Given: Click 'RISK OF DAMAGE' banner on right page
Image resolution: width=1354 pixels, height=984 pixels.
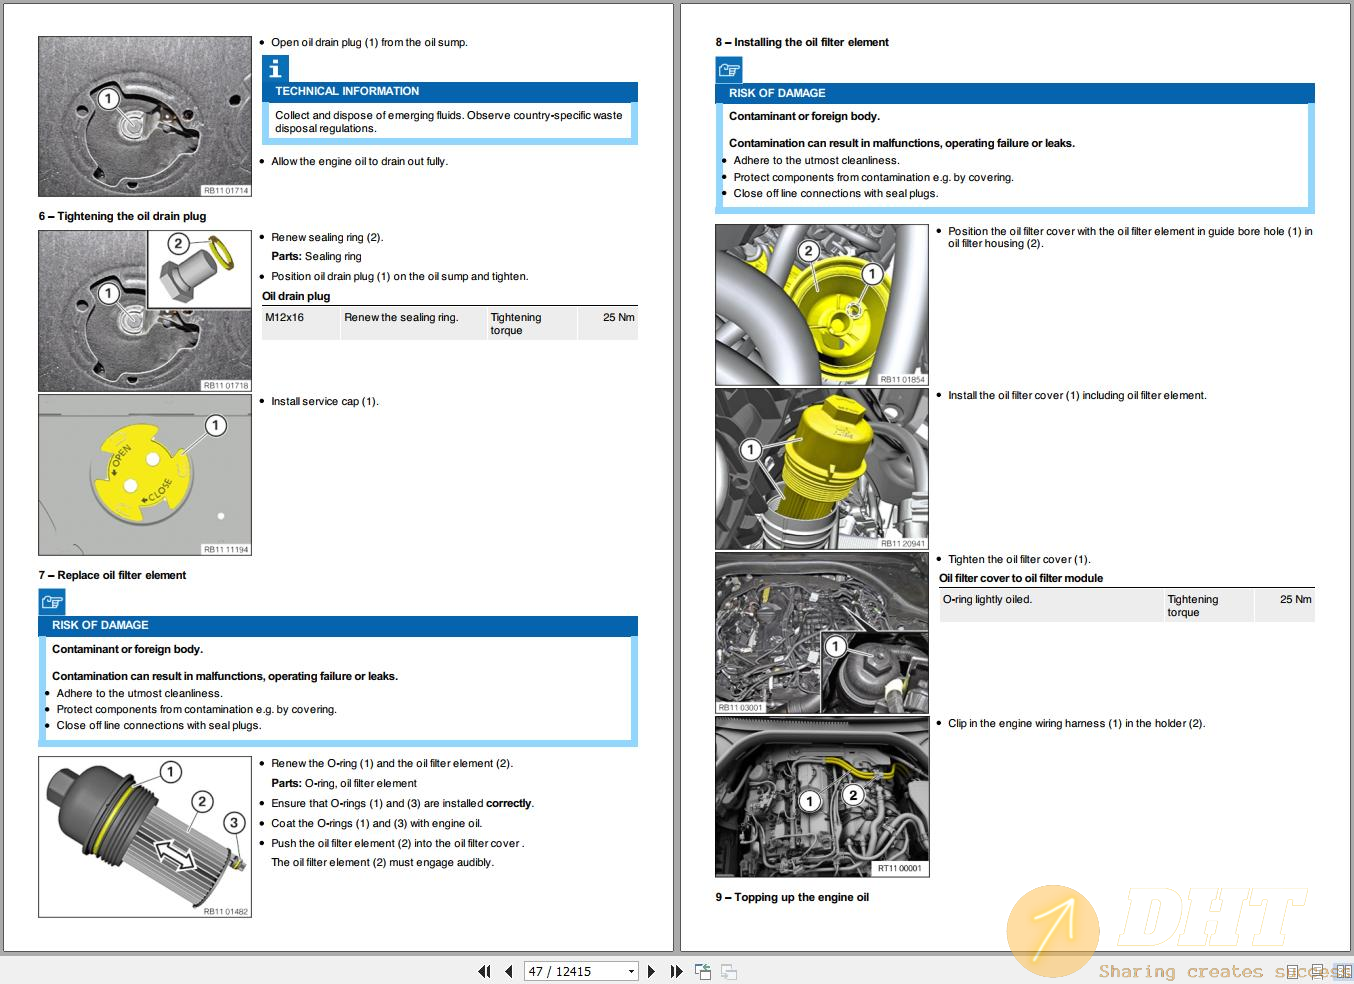Looking at the screenshot, I should click(x=1015, y=93).
